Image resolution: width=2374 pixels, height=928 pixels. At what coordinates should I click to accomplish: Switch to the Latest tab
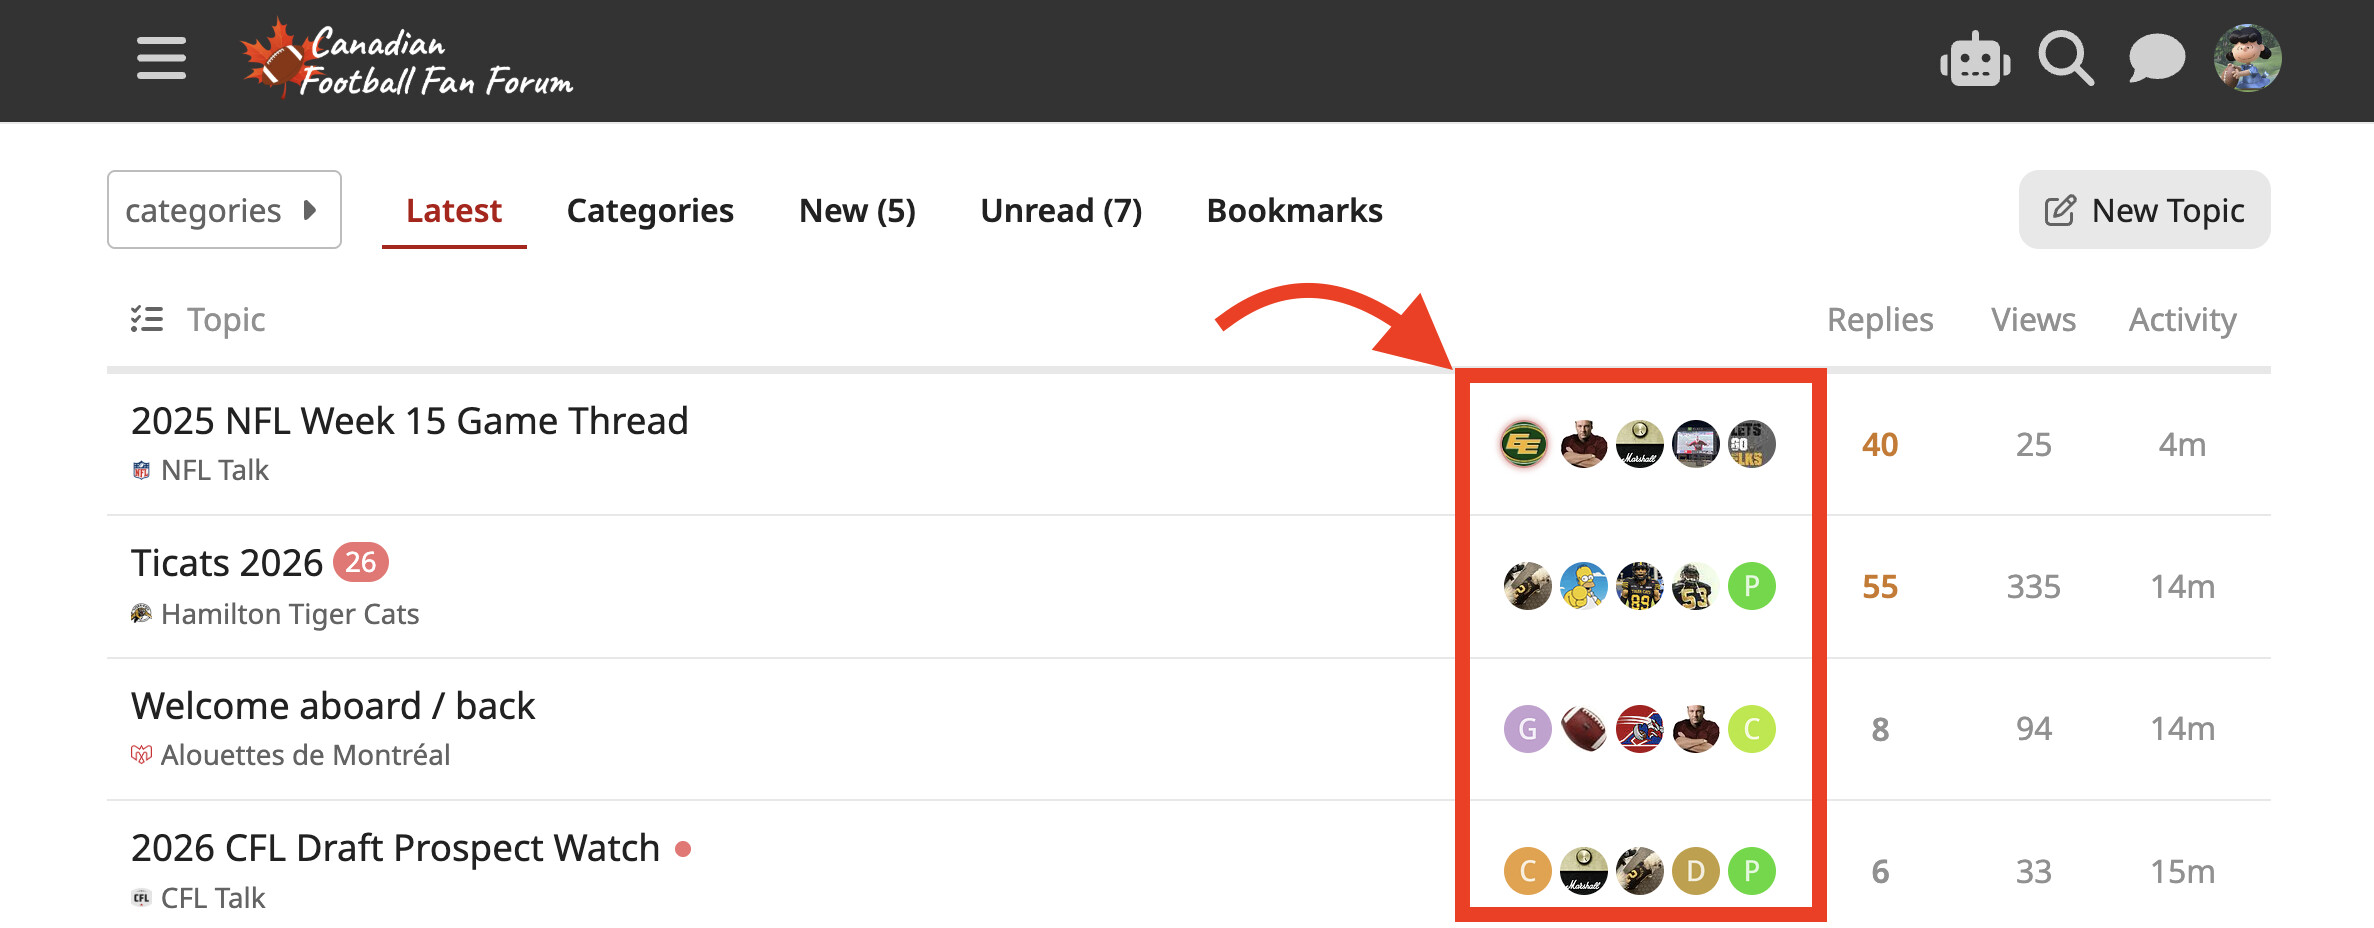[453, 211]
